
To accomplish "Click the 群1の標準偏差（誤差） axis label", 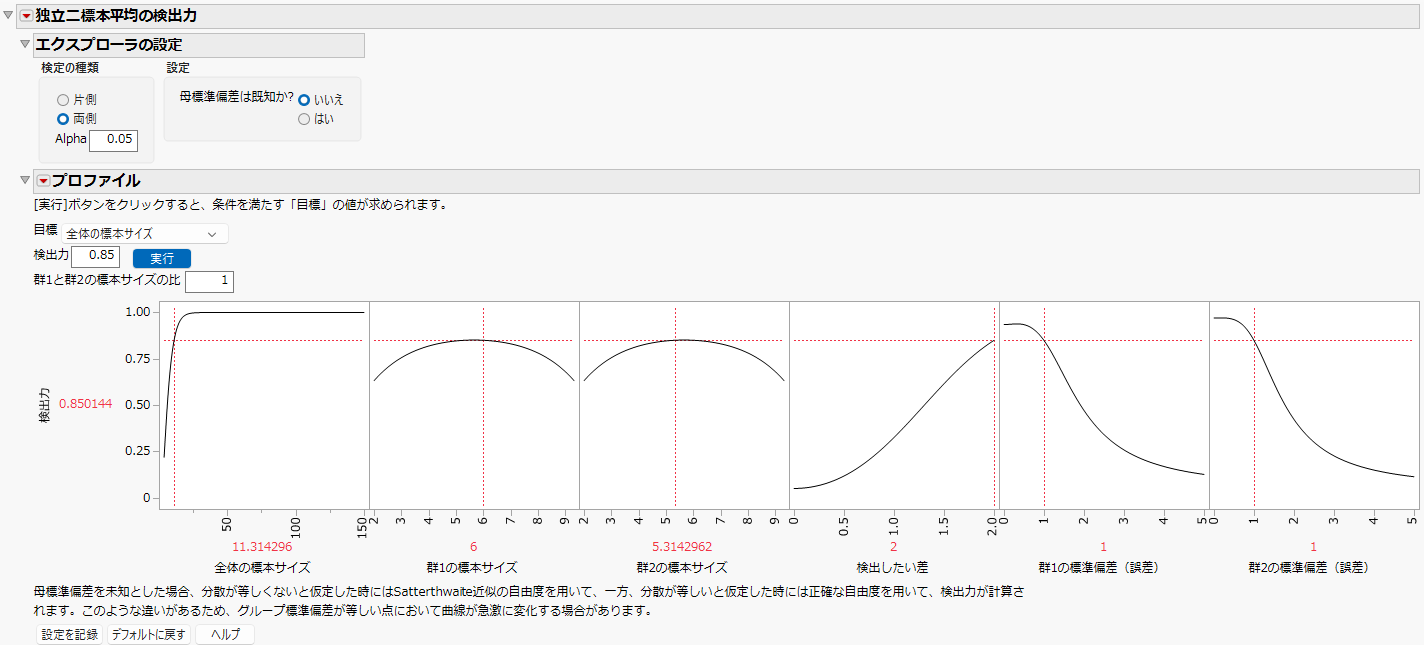I will point(1099,567).
